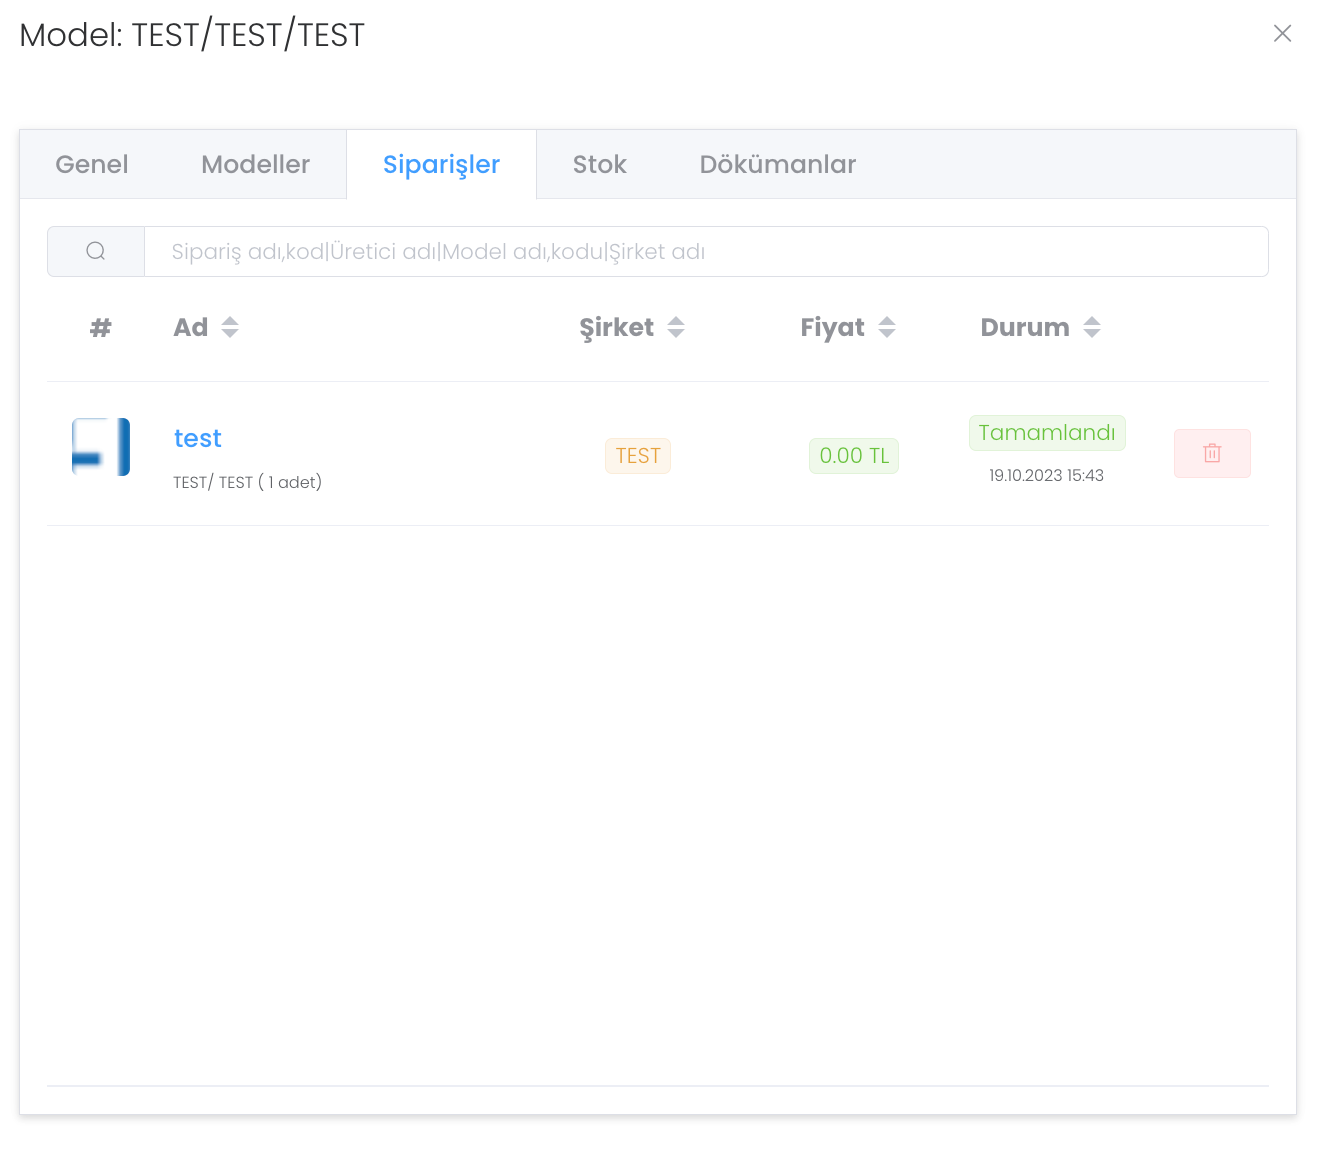
Task: Click the magnifier search icon
Action: point(96,251)
